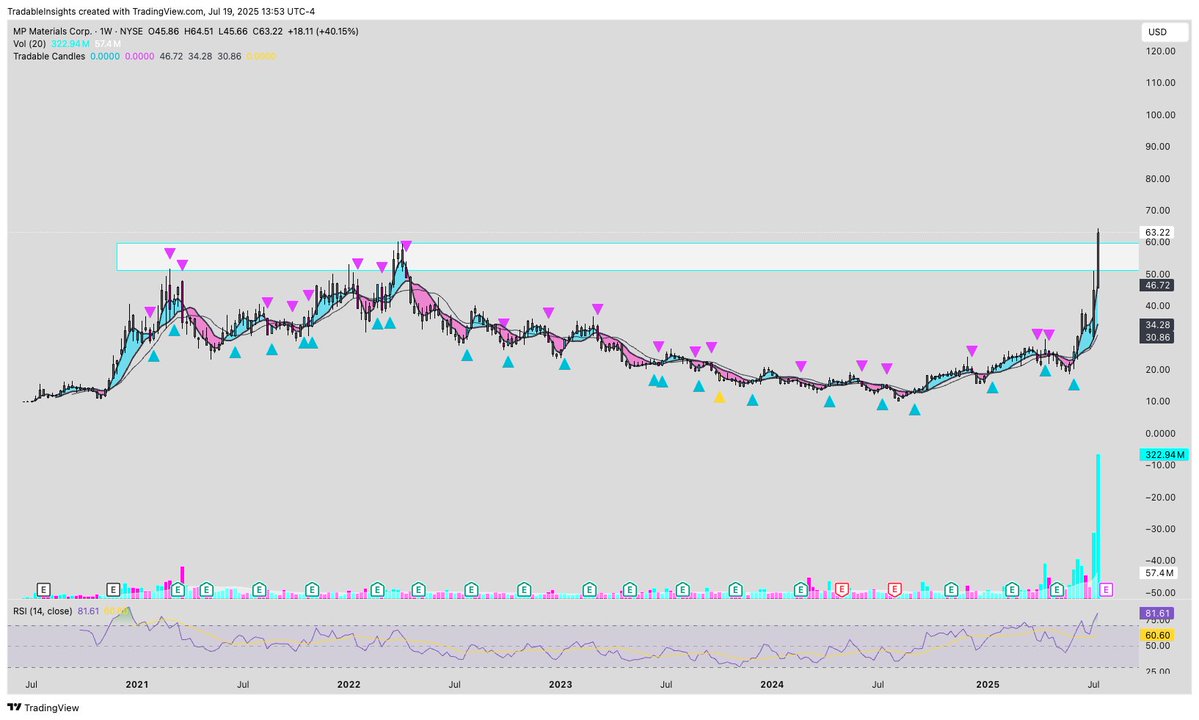Select the Tradable Candles indicator legend
1199x720 pixels.
pyautogui.click(x=145, y=57)
